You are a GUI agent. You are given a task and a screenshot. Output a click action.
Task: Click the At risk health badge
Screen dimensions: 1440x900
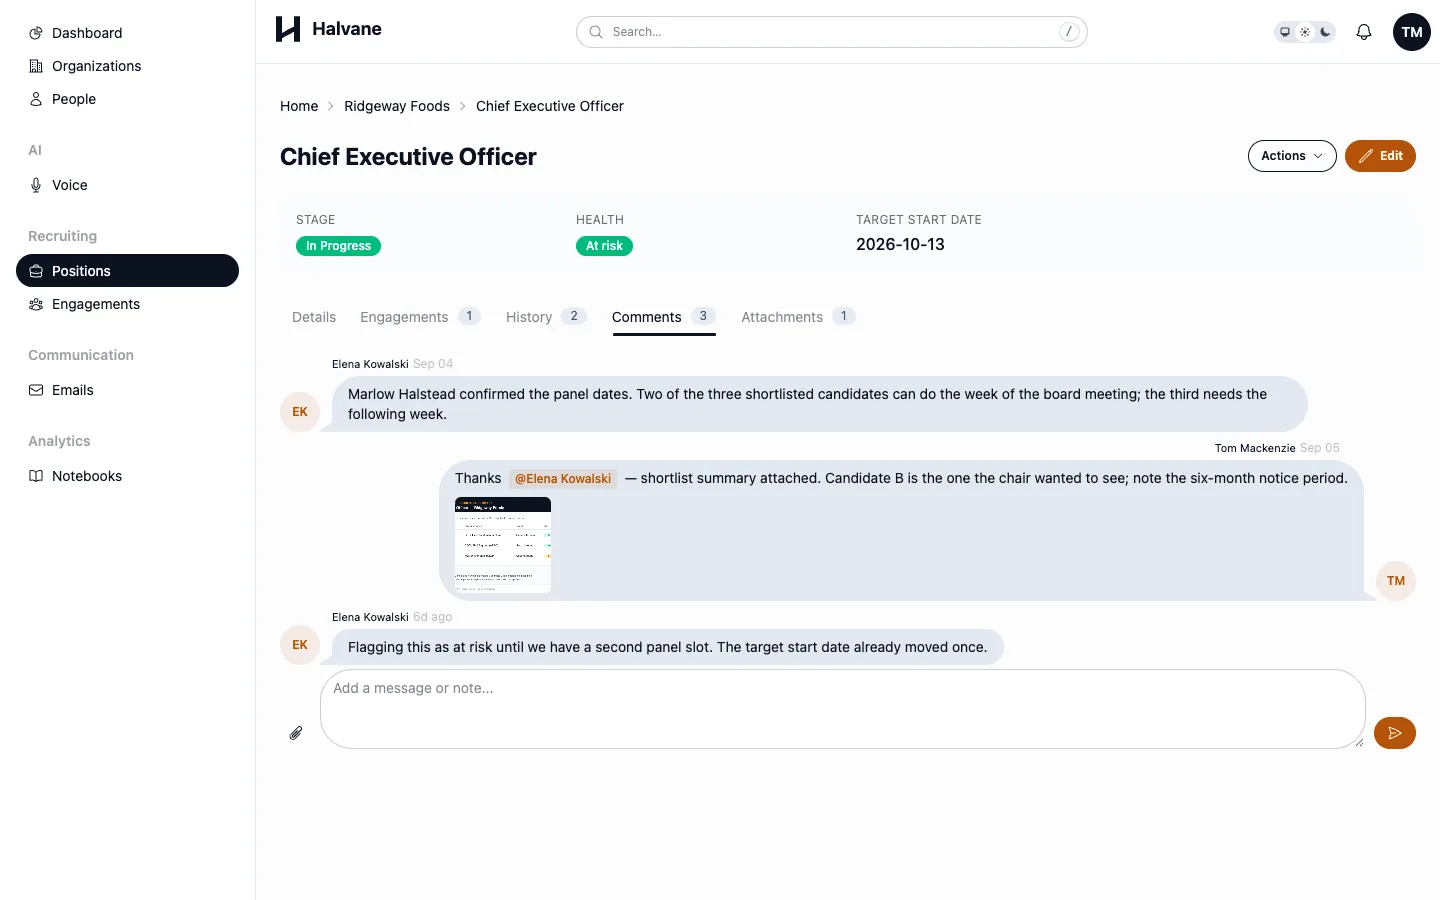pyautogui.click(x=604, y=246)
